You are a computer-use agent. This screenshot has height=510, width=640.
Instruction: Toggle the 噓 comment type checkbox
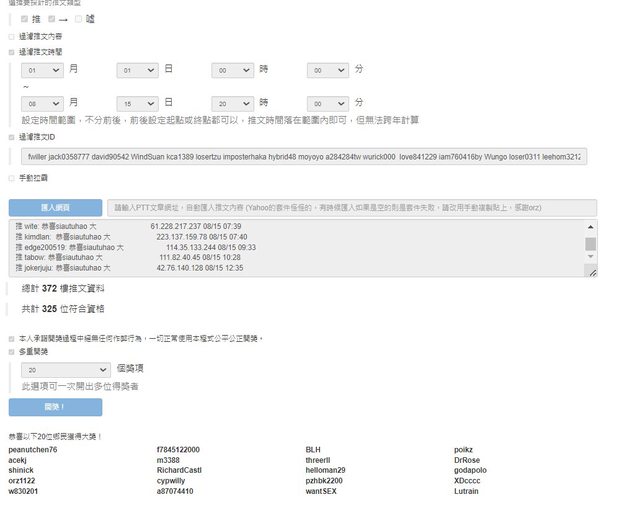tap(78, 18)
